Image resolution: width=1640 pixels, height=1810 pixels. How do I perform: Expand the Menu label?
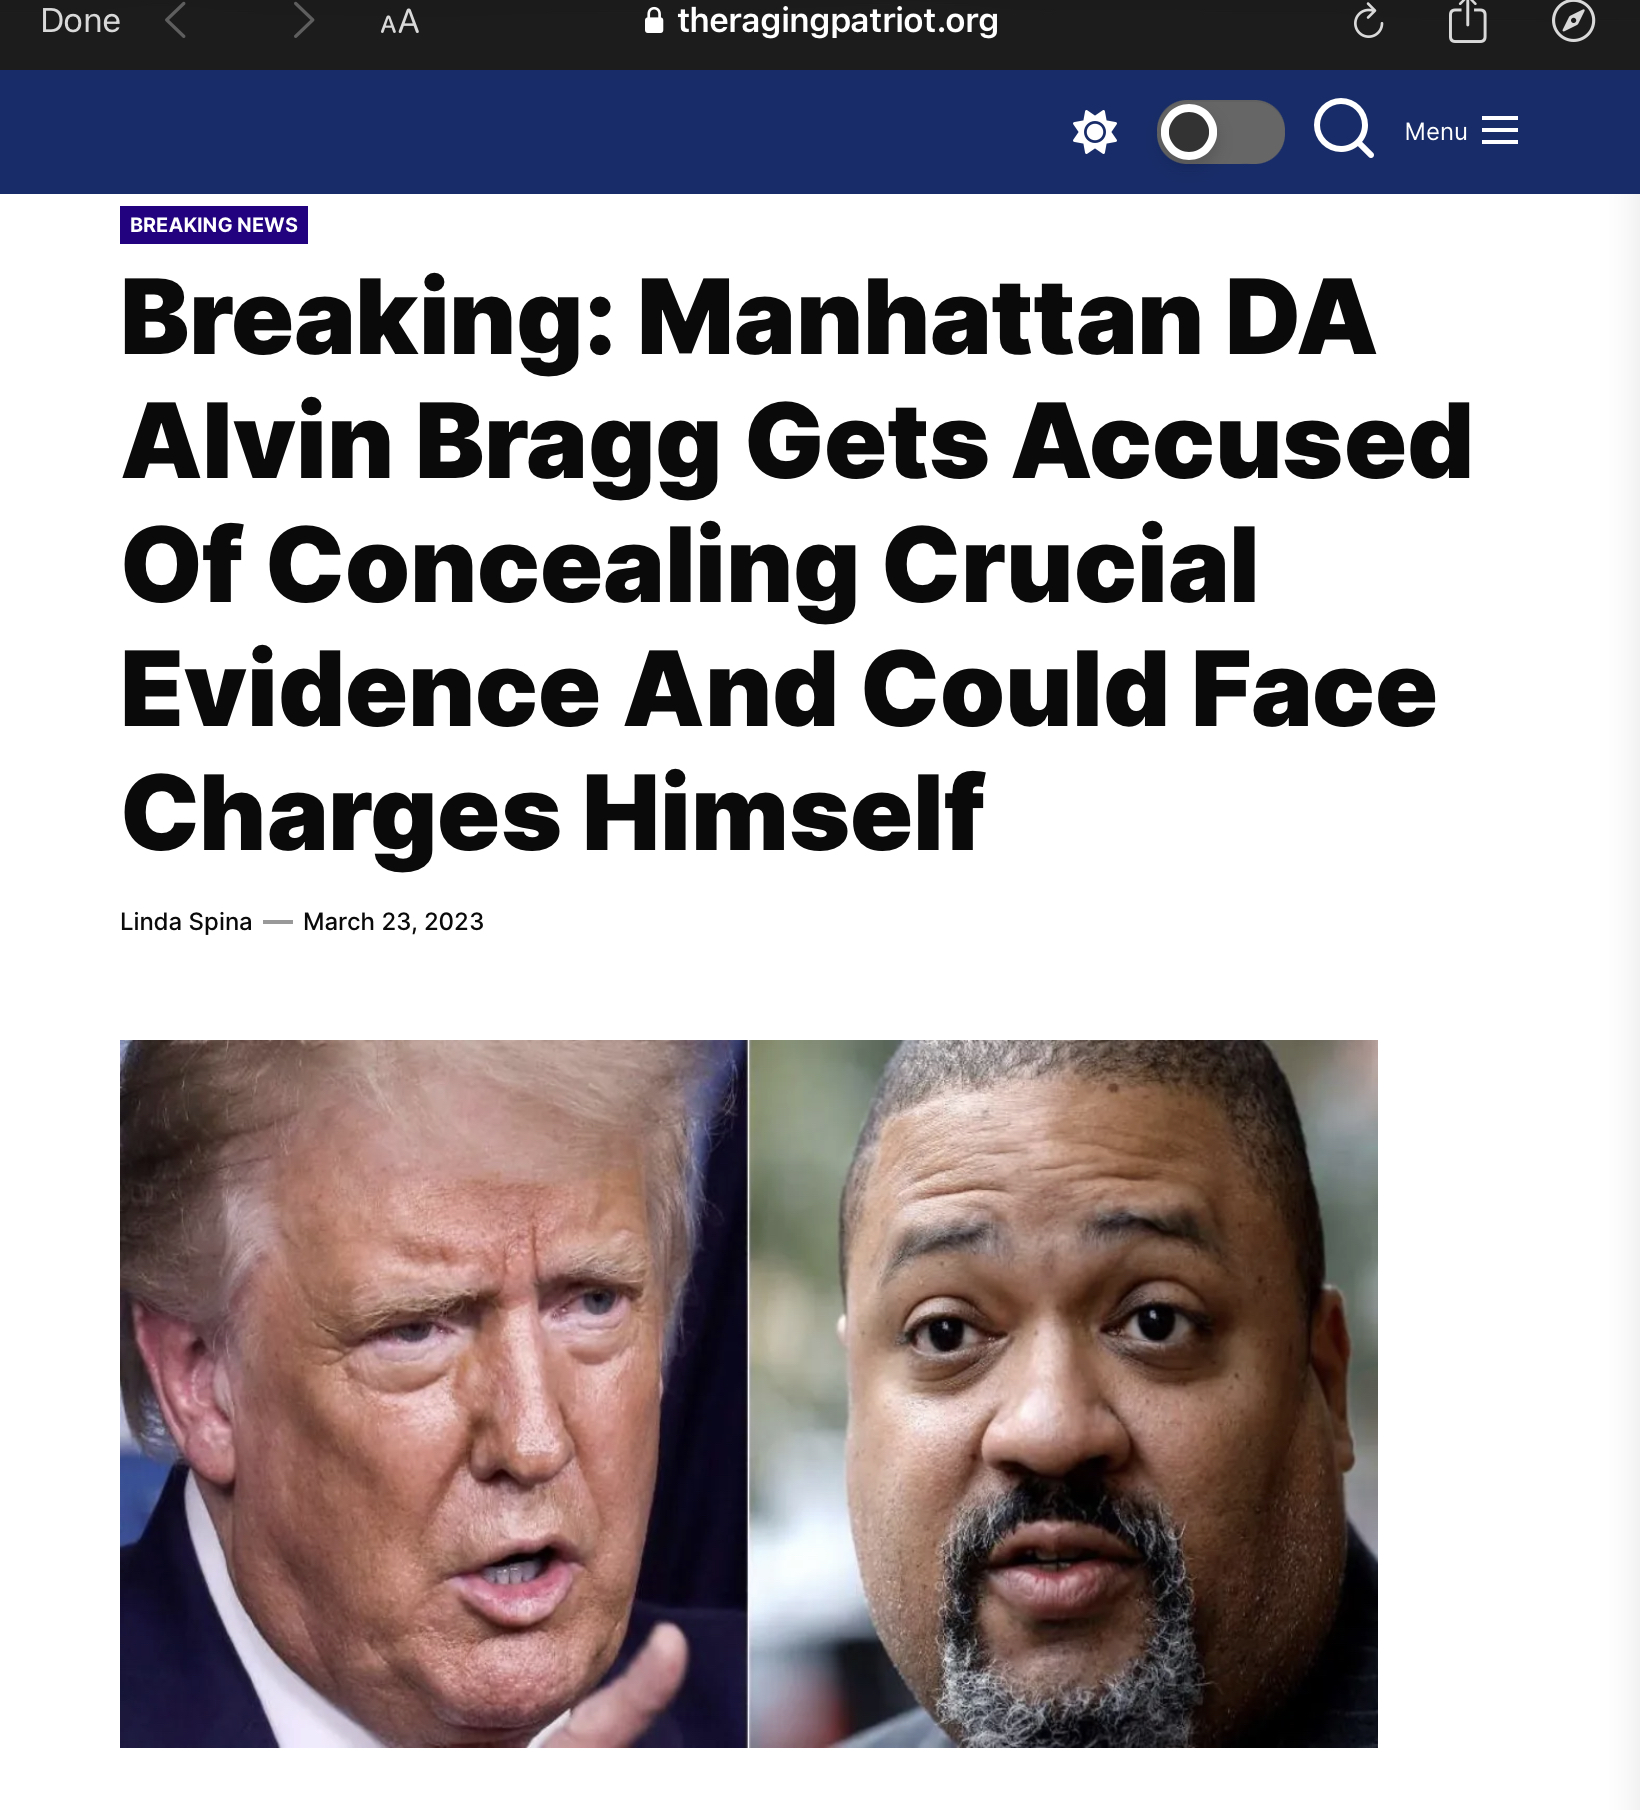(x=1435, y=131)
